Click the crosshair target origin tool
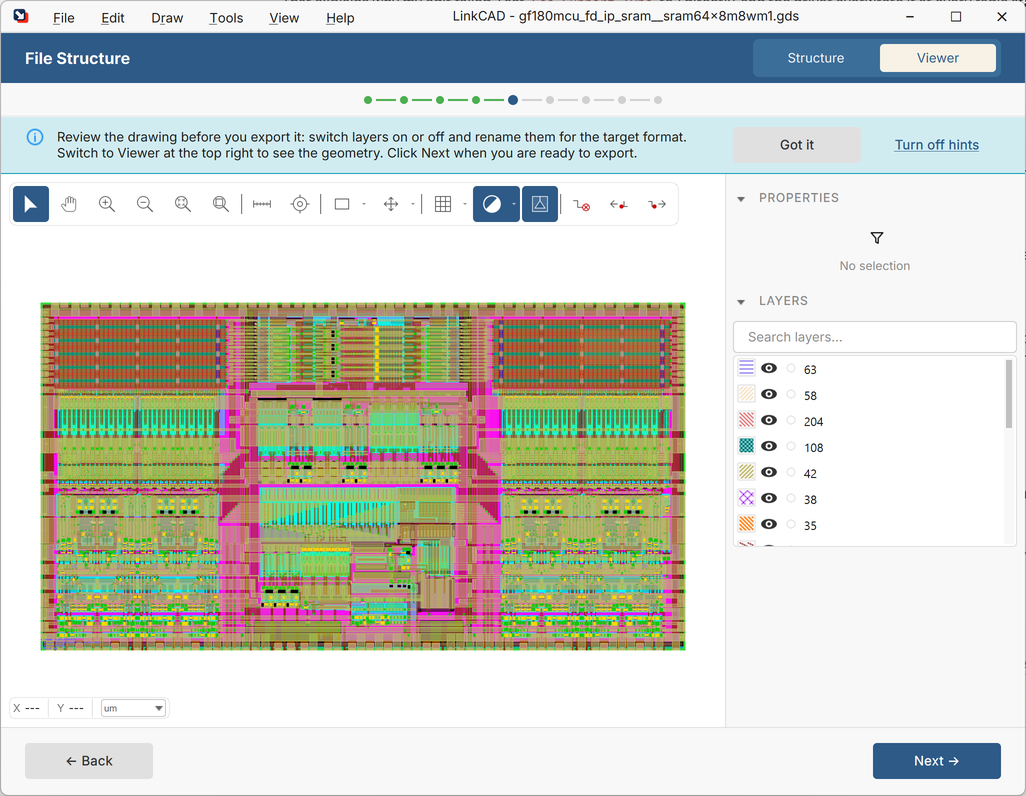 tap(300, 204)
